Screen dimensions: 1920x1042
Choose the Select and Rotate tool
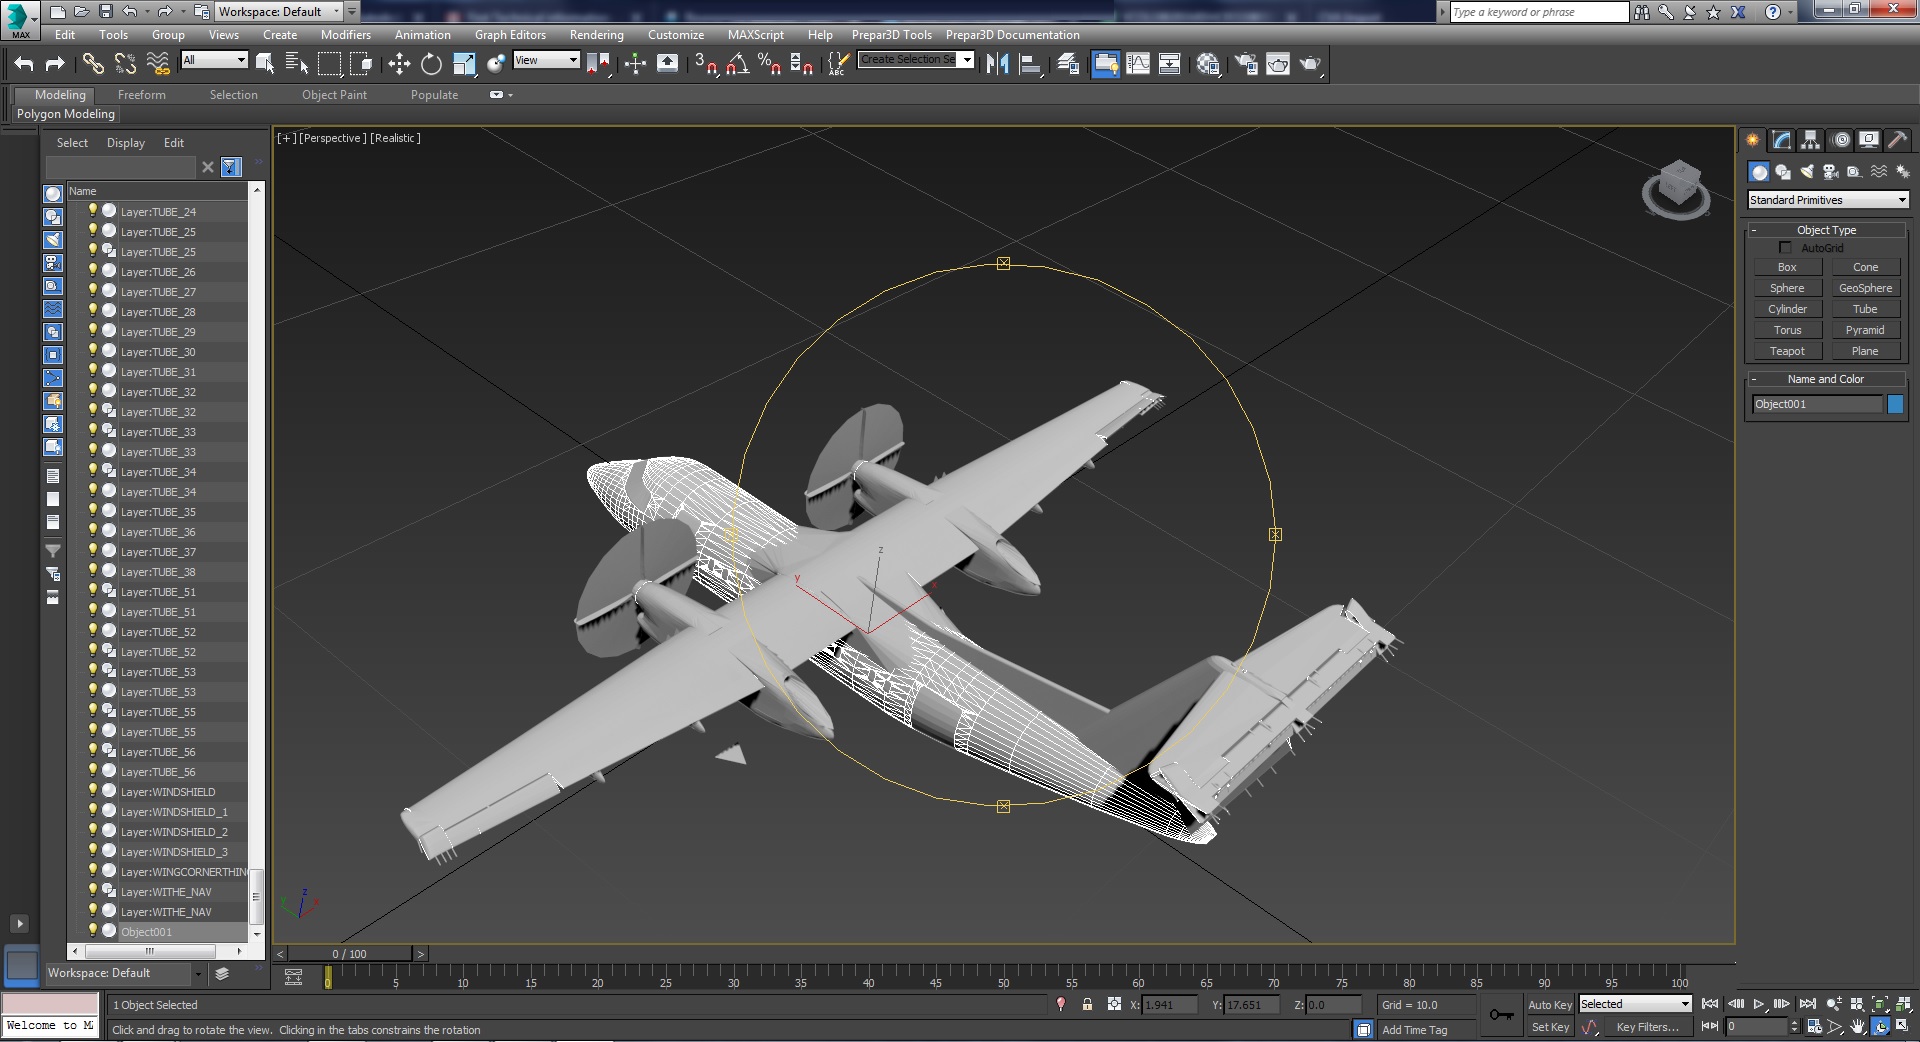pyautogui.click(x=431, y=64)
